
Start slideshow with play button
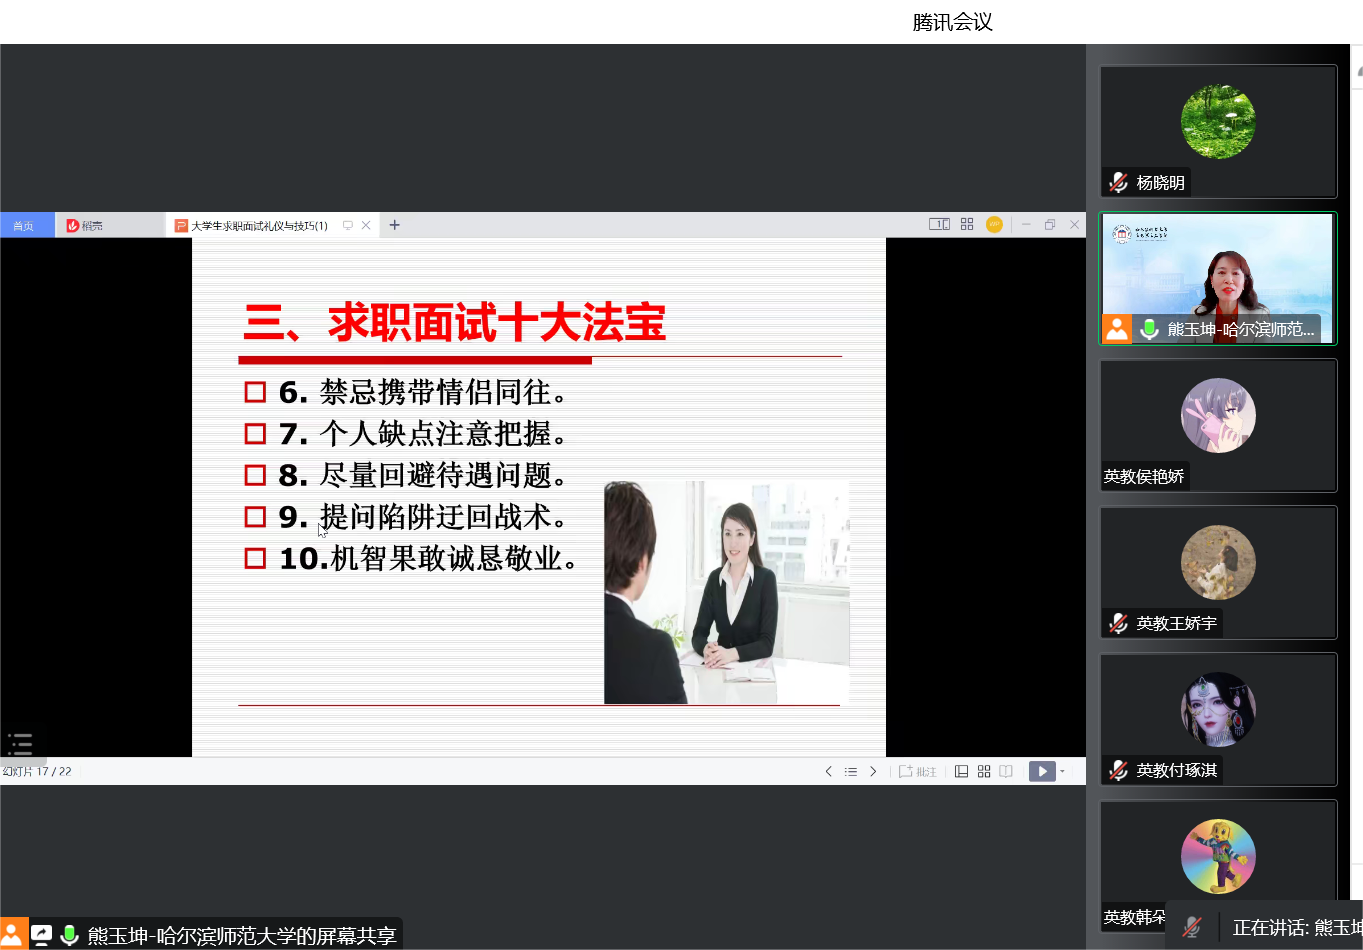[x=1041, y=771]
